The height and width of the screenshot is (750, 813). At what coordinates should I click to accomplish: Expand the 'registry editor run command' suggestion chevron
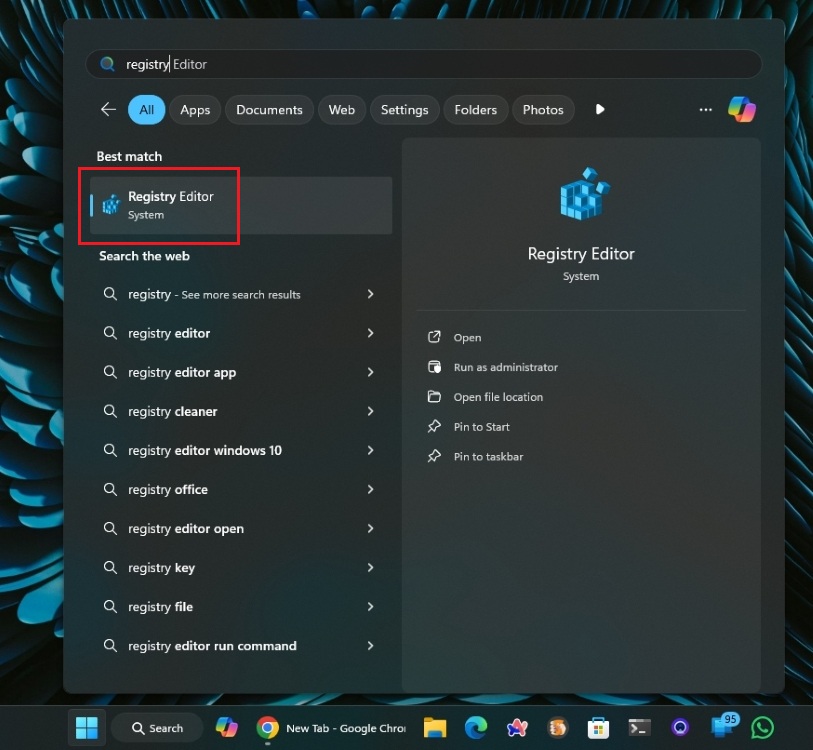(370, 646)
